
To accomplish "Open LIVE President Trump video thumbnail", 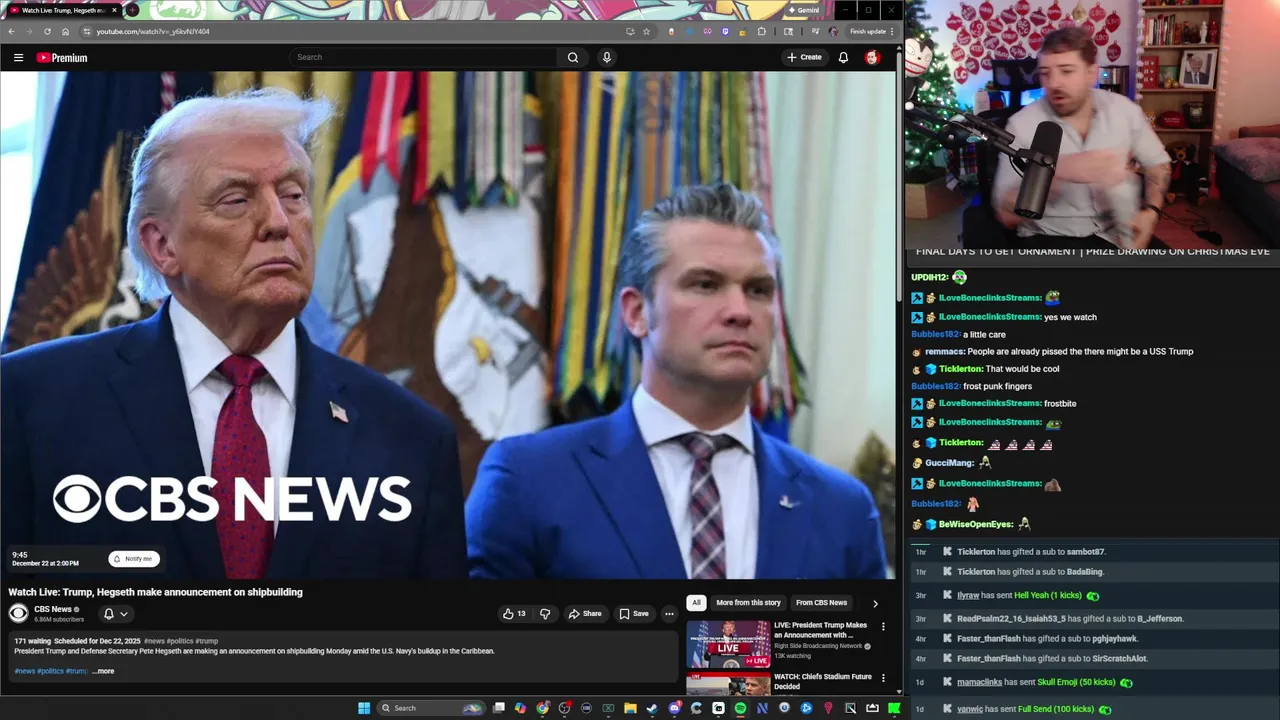I will point(728,644).
